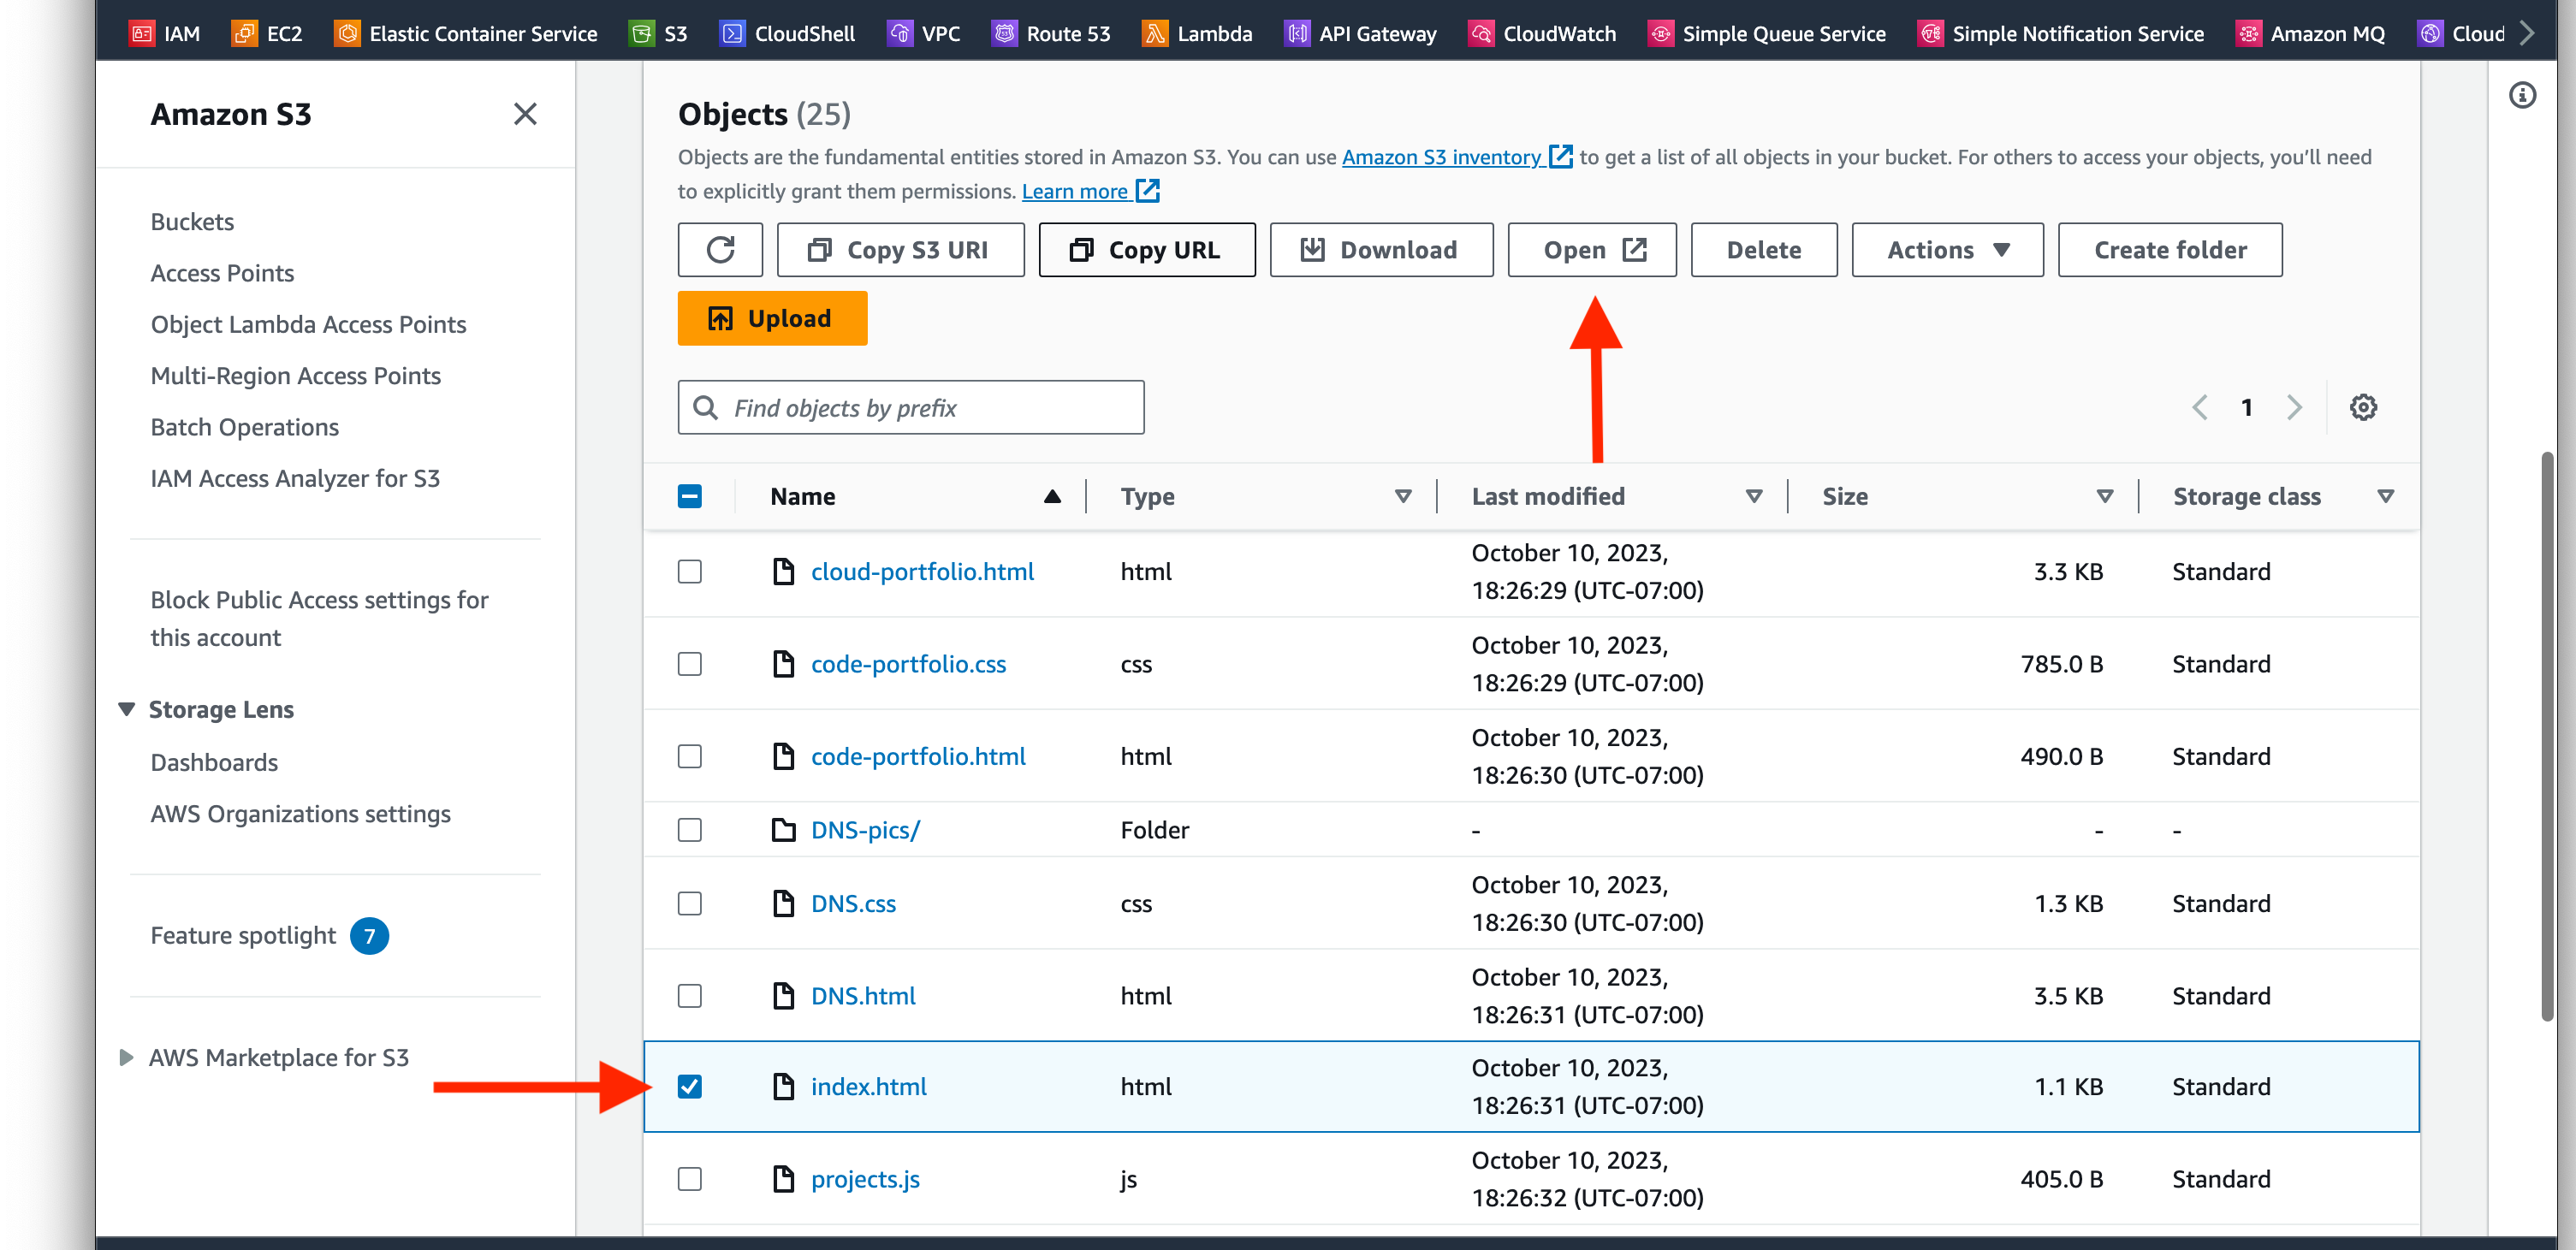Select the DNS-pics/ folder checkbox
The height and width of the screenshot is (1250, 2576).
coord(690,830)
